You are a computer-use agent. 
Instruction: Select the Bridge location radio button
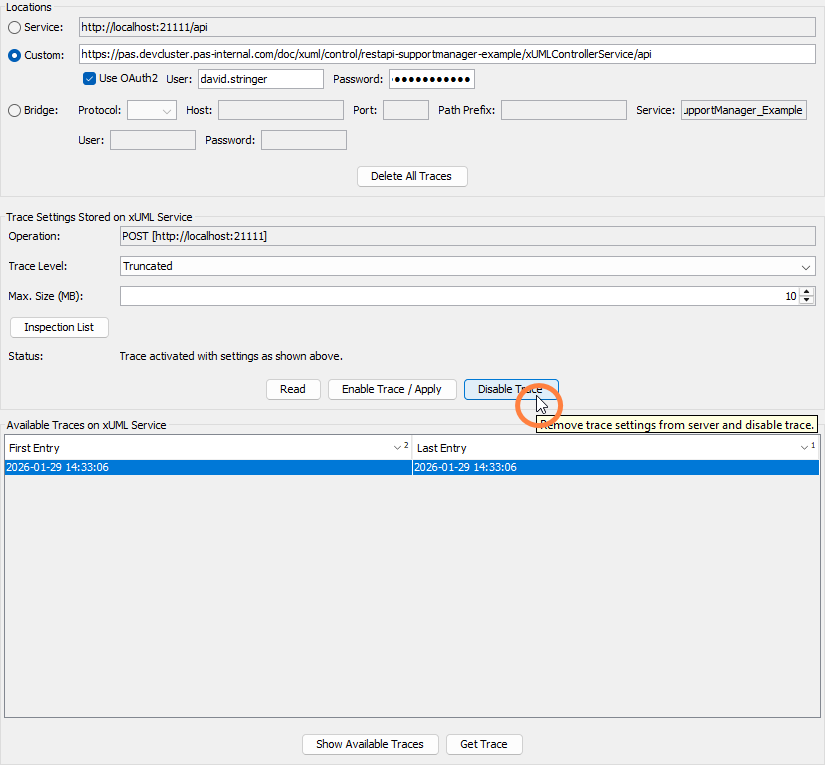[x=14, y=111]
